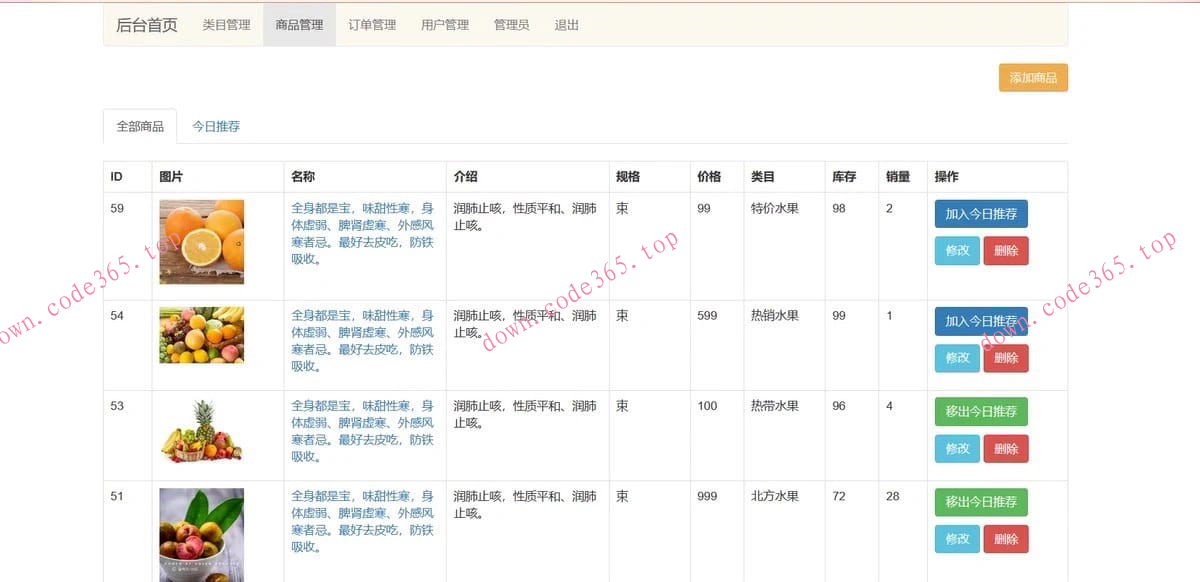Image resolution: width=1200 pixels, height=582 pixels.
Task: Click 加入今日推荐 for product ID 54
Action: [981, 320]
